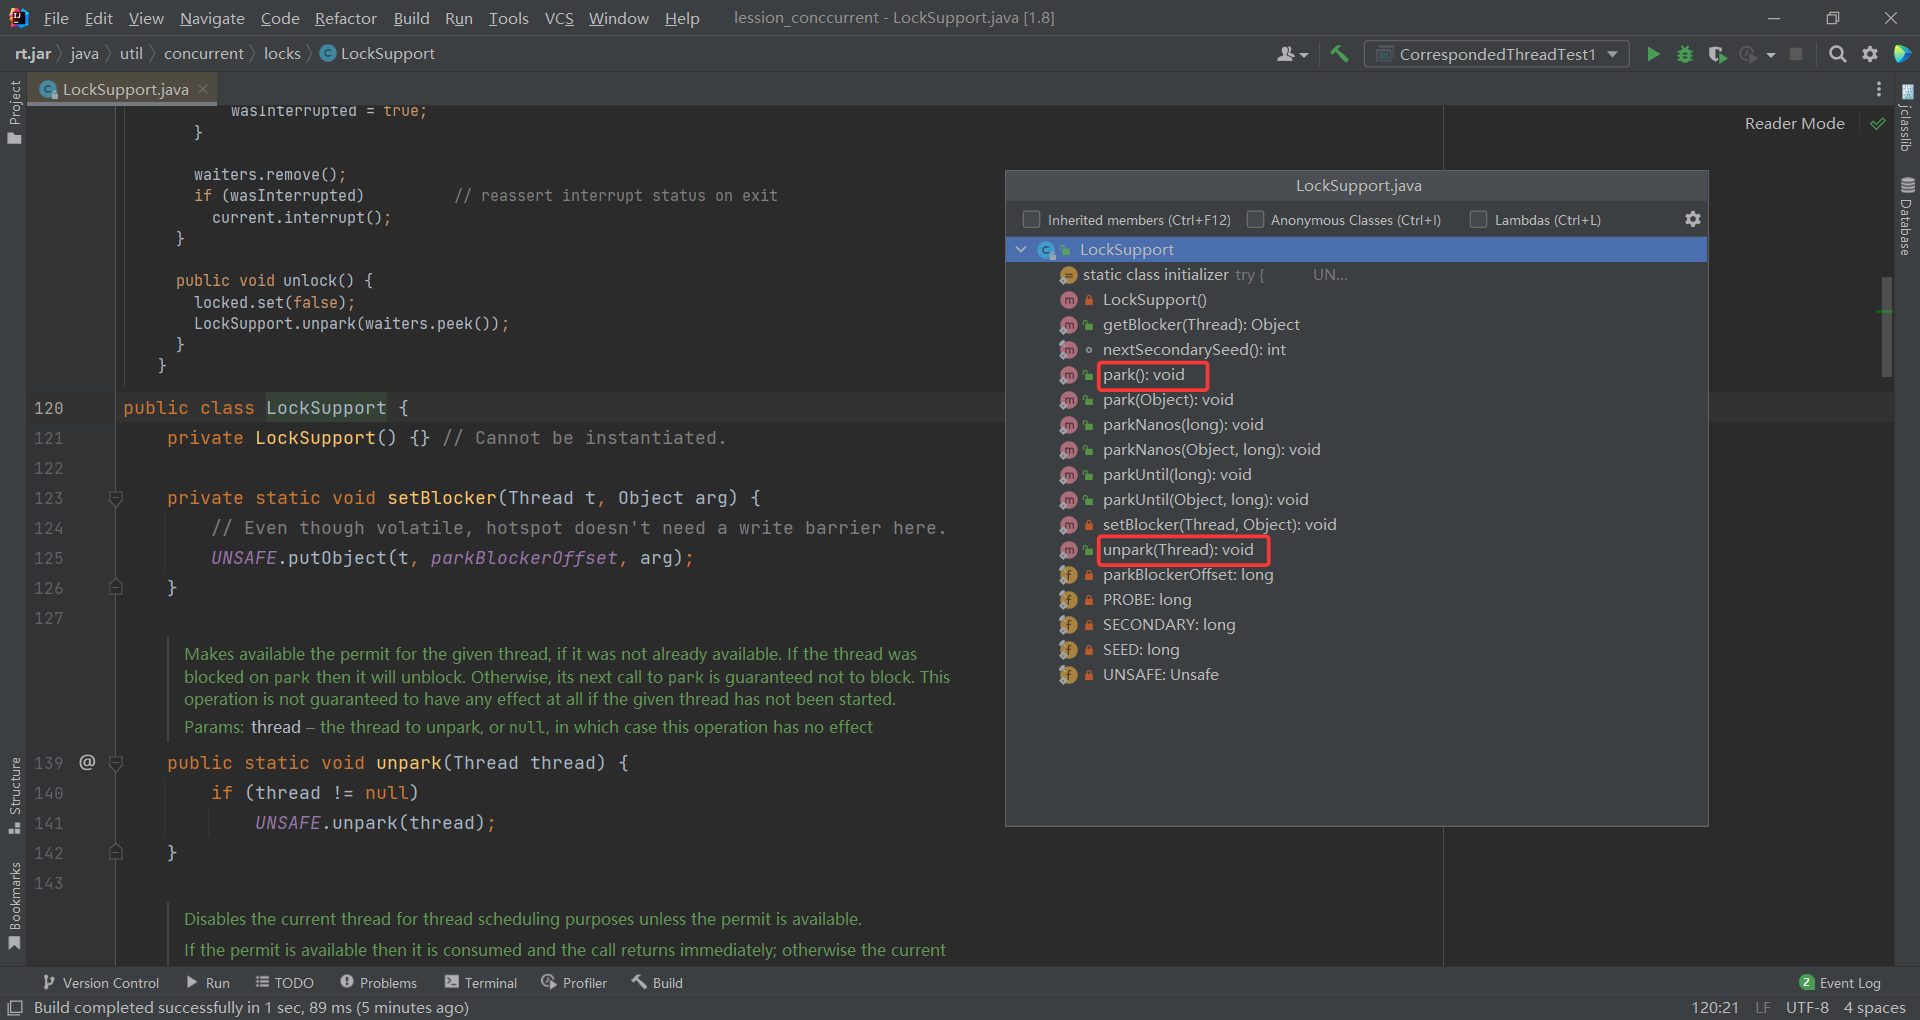Enable Anonymous Classes checkbox
This screenshot has height=1020, width=1920.
point(1255,219)
